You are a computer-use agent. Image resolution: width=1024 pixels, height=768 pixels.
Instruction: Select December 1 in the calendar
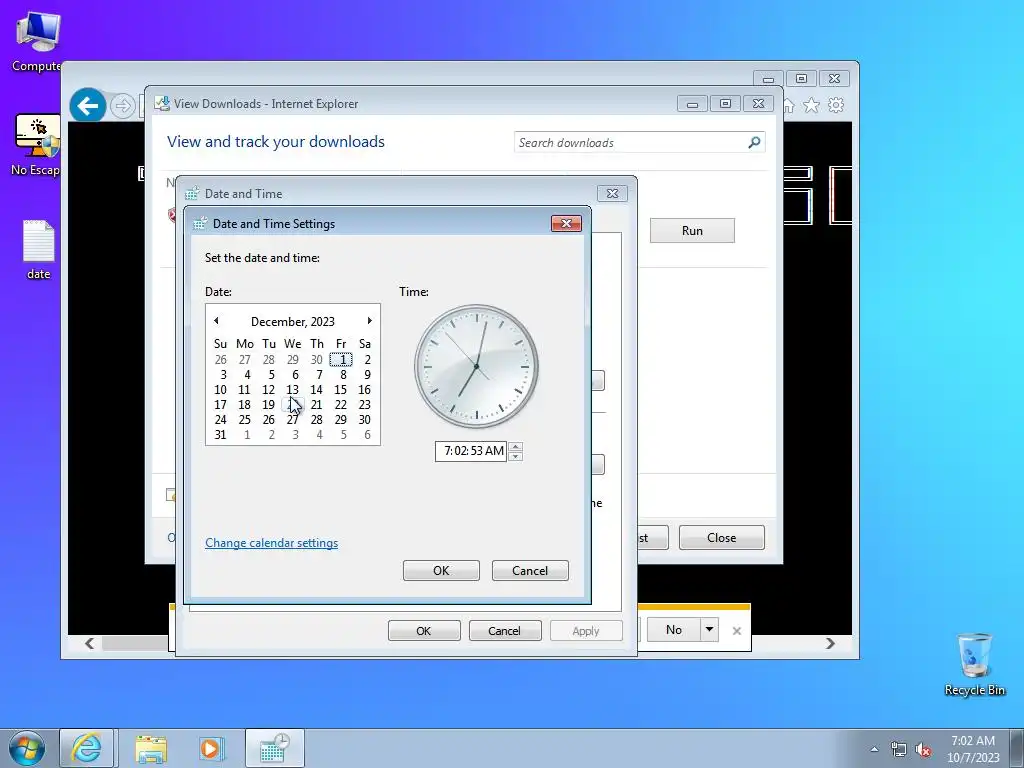(341, 360)
